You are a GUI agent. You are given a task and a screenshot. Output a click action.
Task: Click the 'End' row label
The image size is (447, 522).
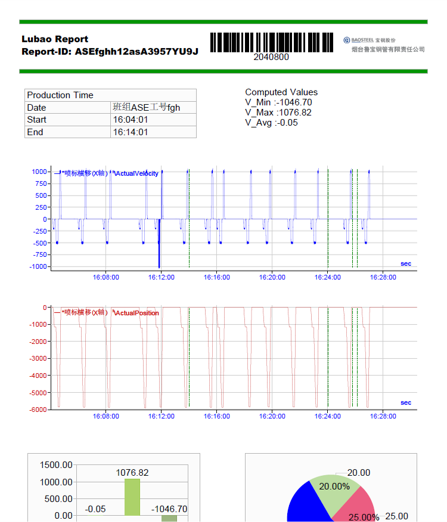[35, 132]
